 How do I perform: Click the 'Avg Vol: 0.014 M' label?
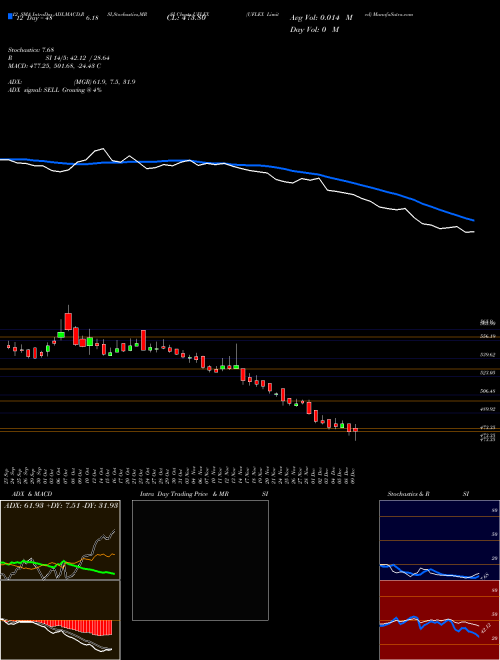coord(322,18)
